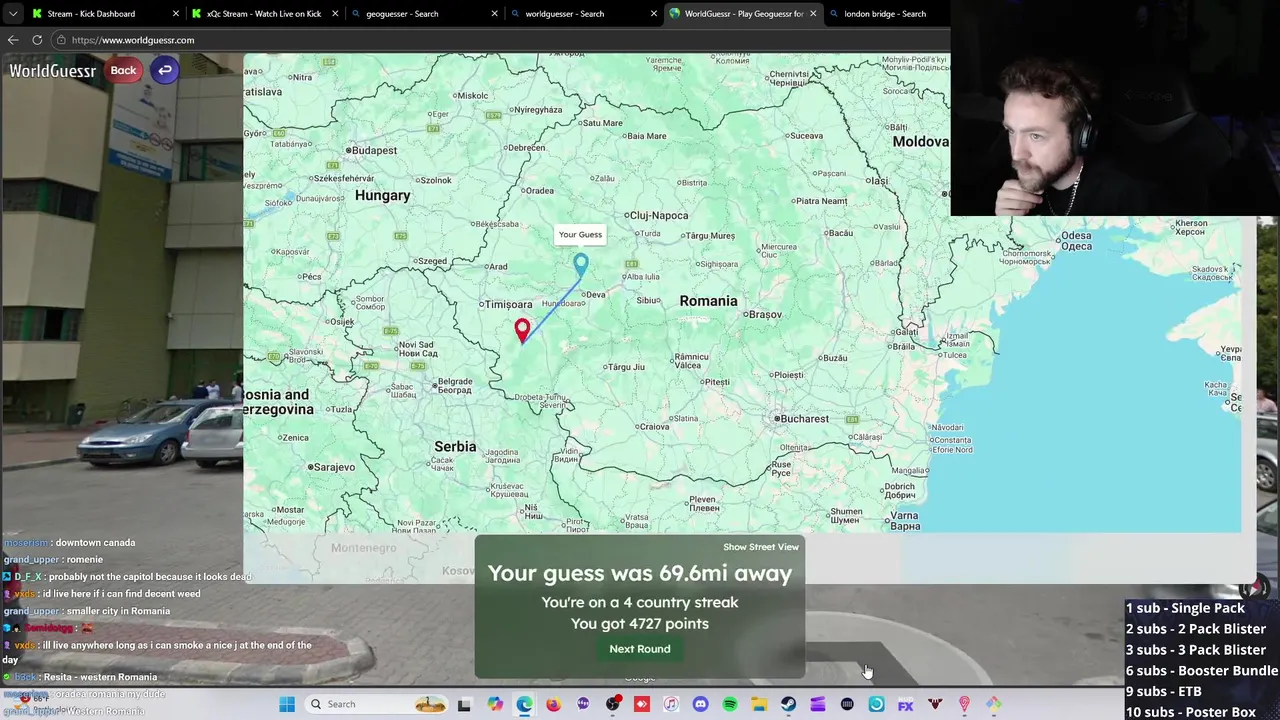
Task: Open the browser tab list dropdown
Action: tap(13, 14)
